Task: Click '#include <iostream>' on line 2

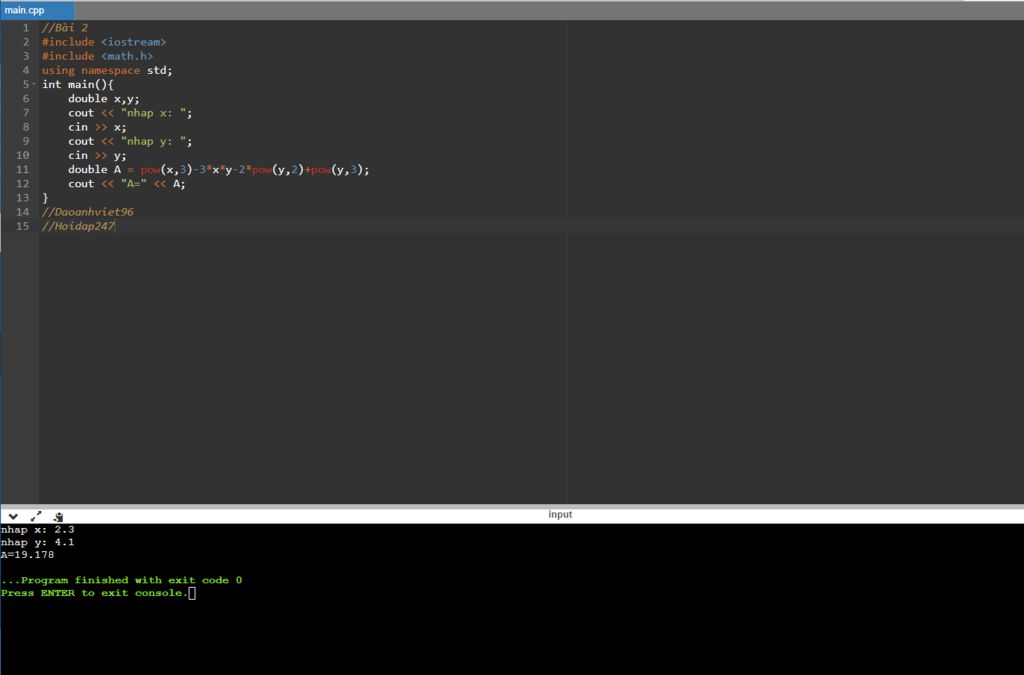Action: (x=104, y=42)
